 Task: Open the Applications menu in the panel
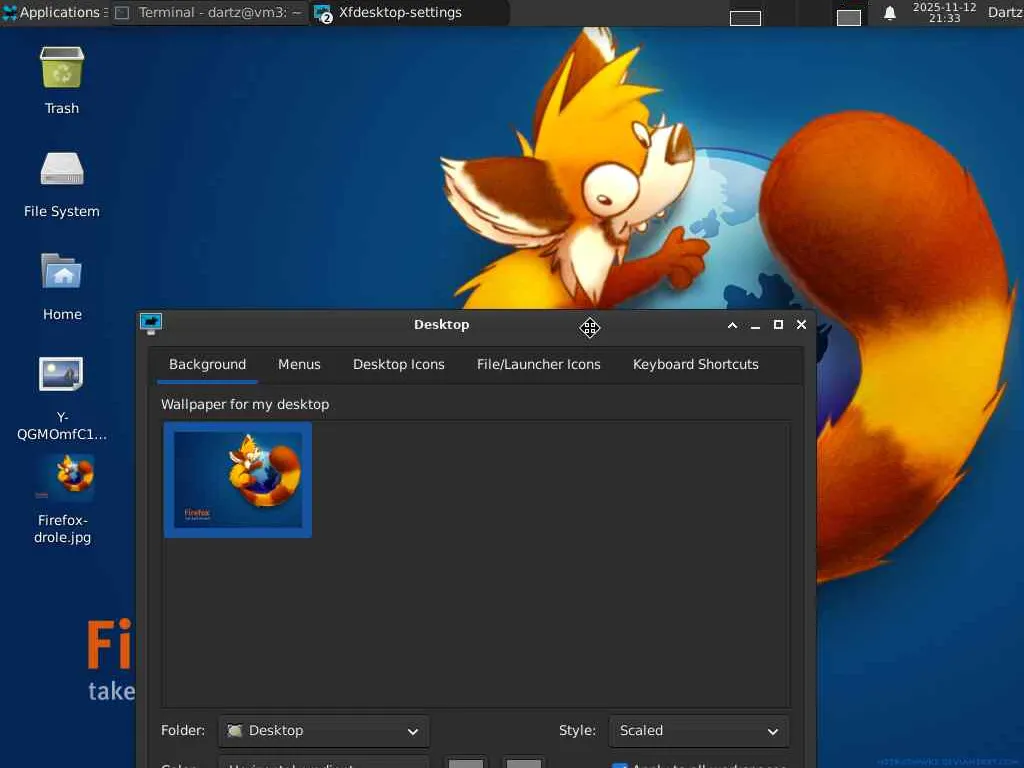tap(54, 12)
